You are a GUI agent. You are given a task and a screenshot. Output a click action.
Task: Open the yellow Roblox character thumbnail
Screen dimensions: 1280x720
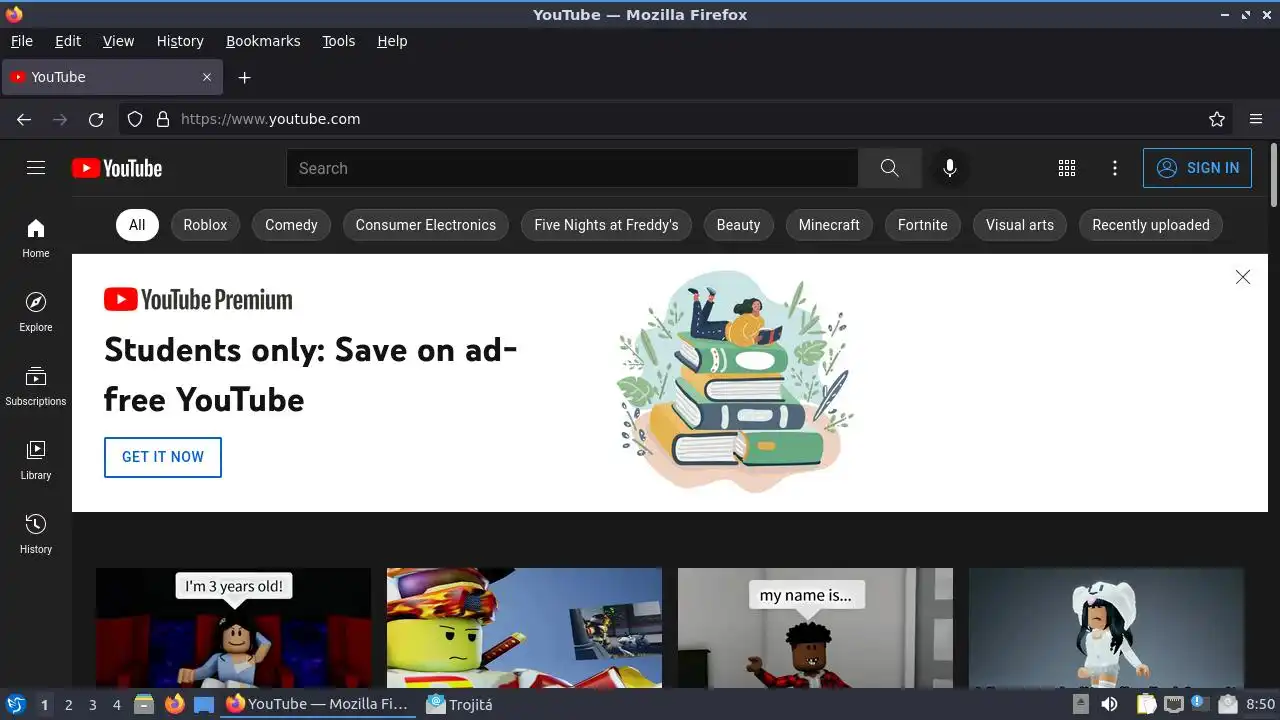pyautogui.click(x=524, y=628)
